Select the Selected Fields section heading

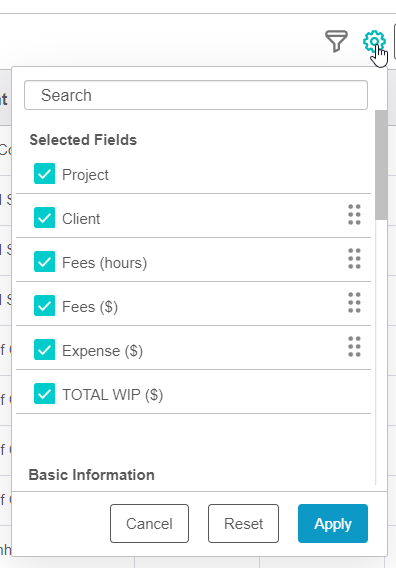pos(83,140)
